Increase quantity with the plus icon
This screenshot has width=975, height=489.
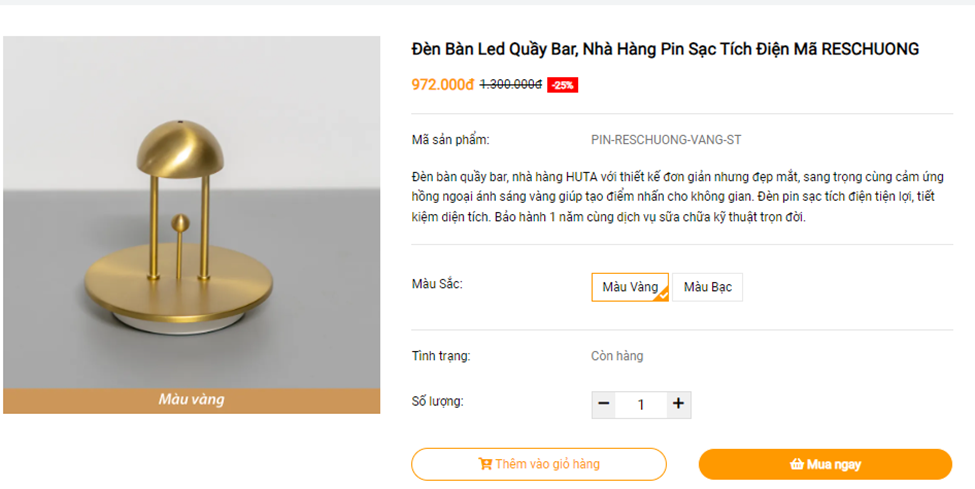678,404
